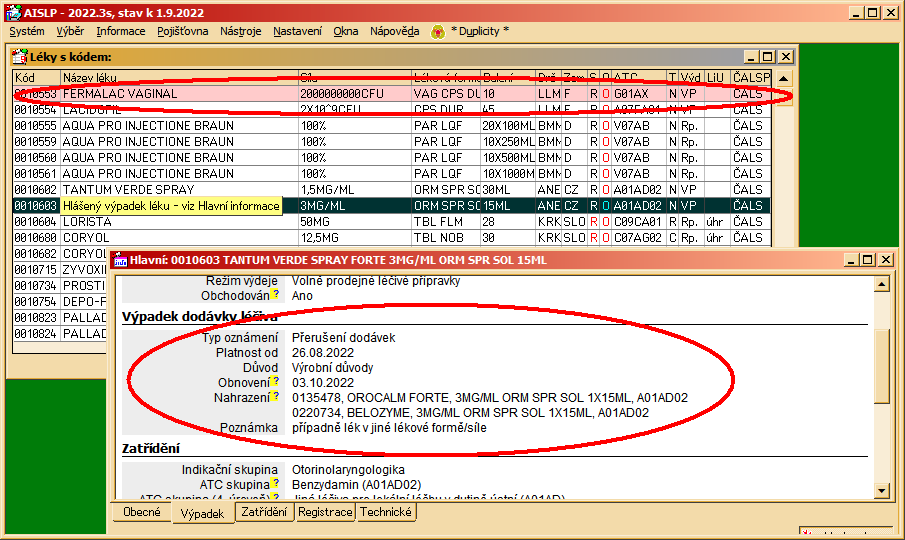The width and height of the screenshot is (905, 540).
Task: Open the Systém menu
Action: pos(27,31)
